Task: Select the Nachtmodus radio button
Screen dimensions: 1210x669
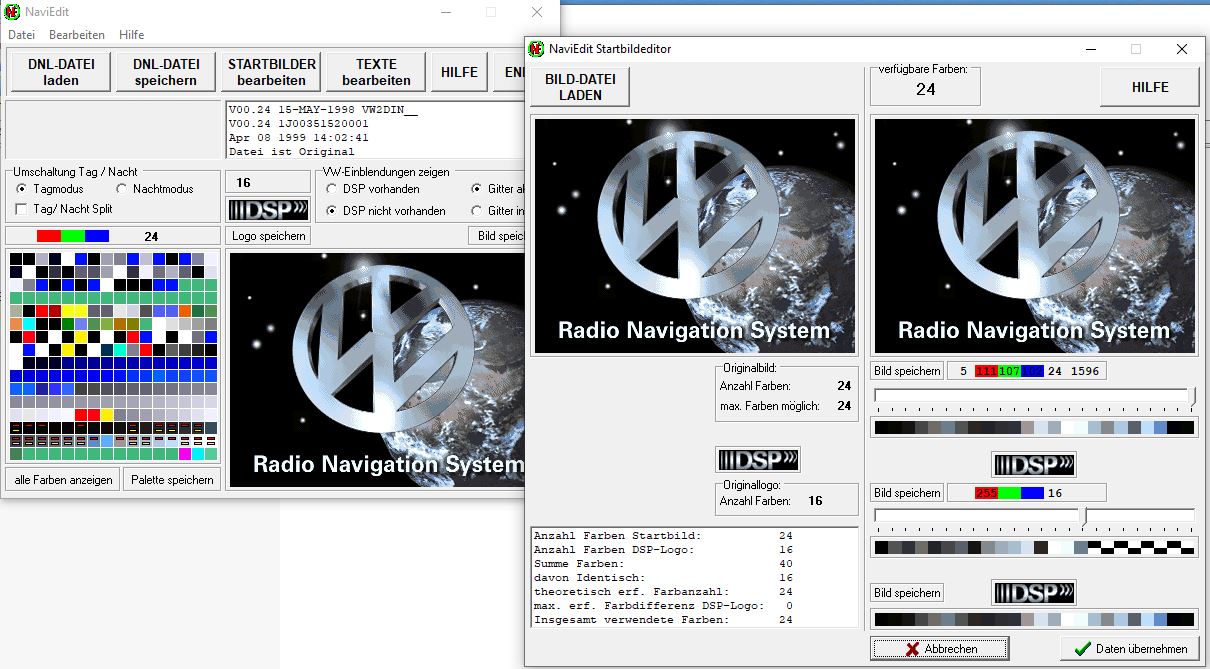Action: coord(122,189)
